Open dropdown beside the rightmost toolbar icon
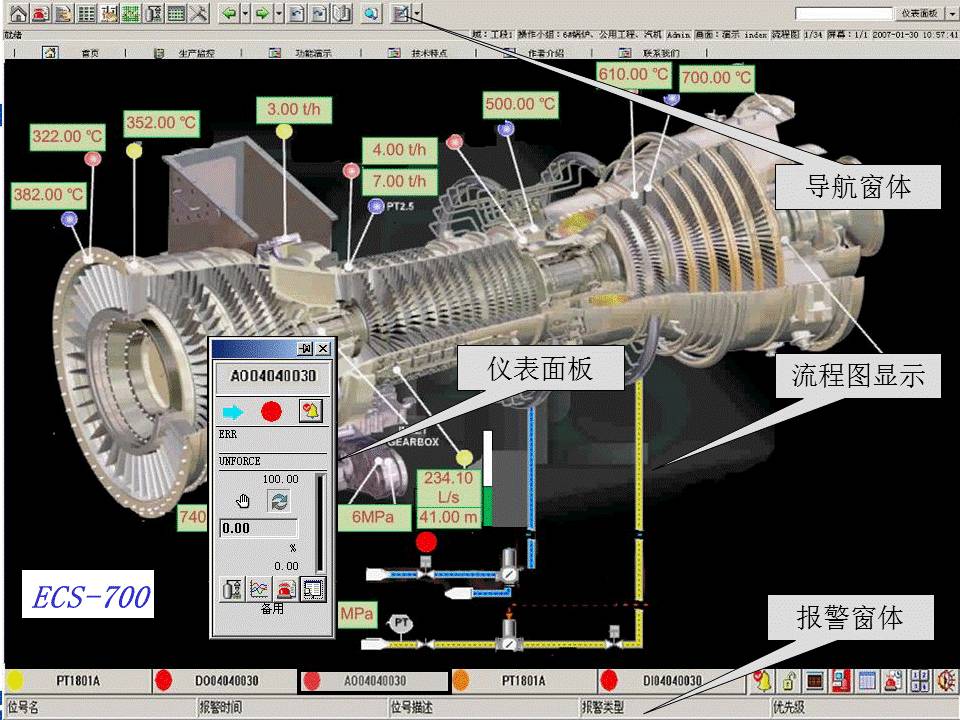This screenshot has height=720, width=960. [417, 14]
